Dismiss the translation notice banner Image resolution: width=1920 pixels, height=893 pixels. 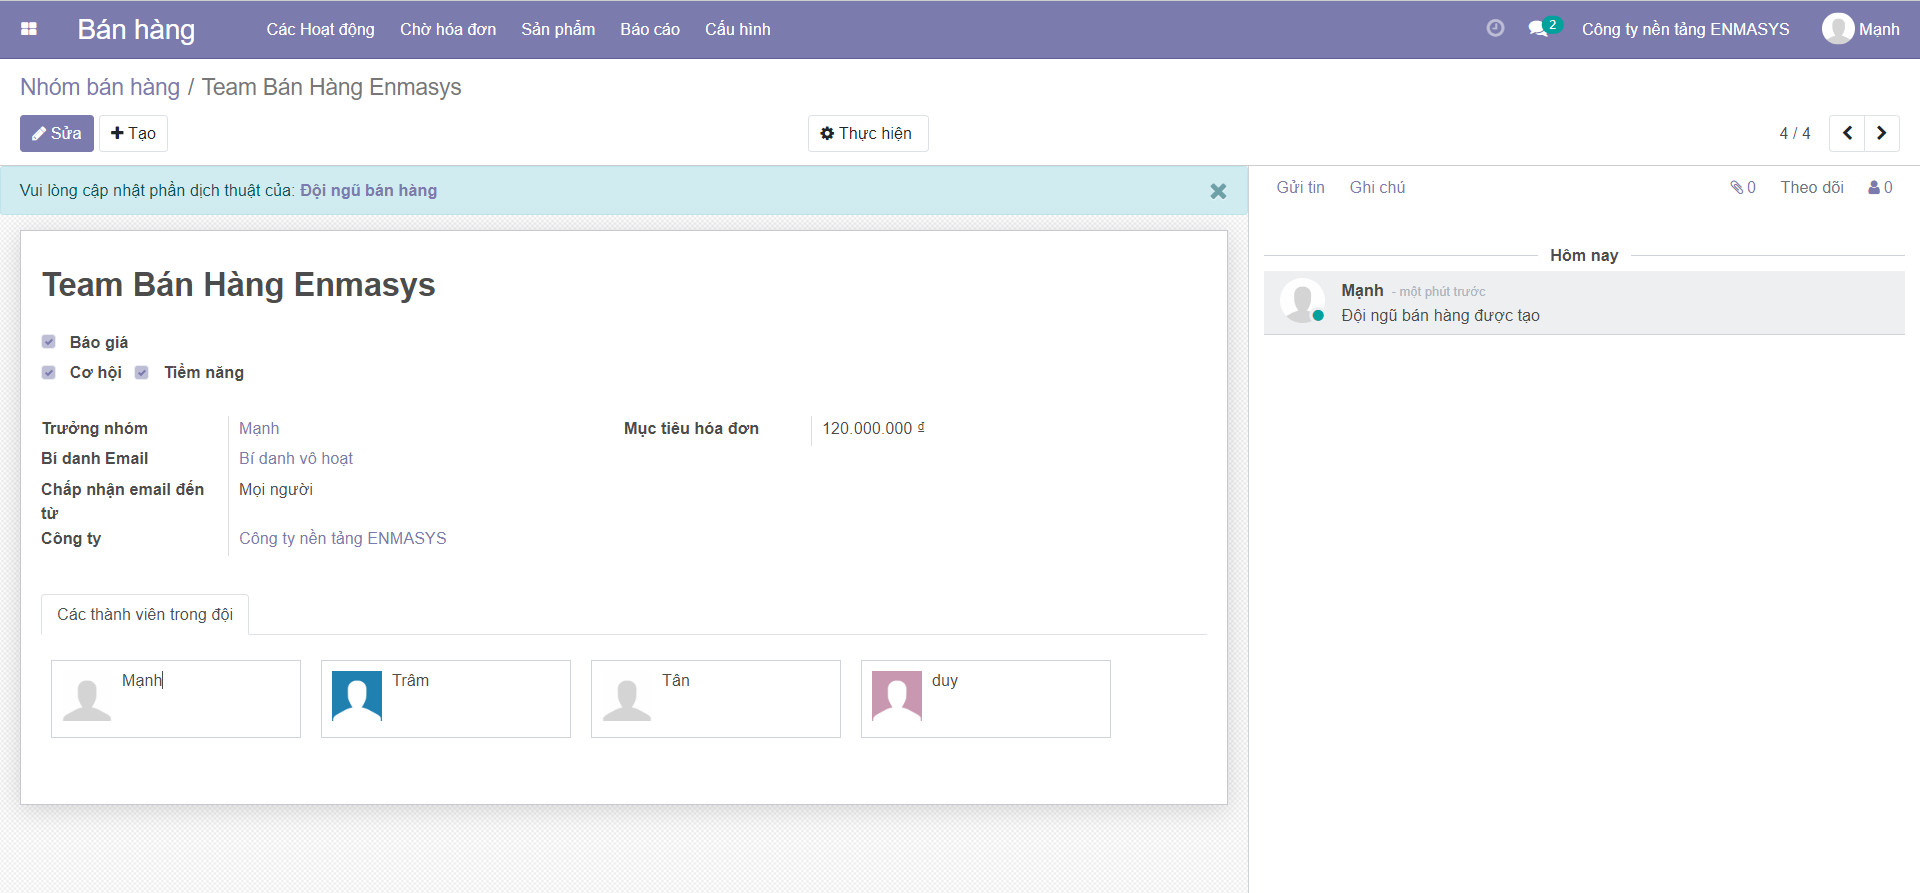[1217, 191]
